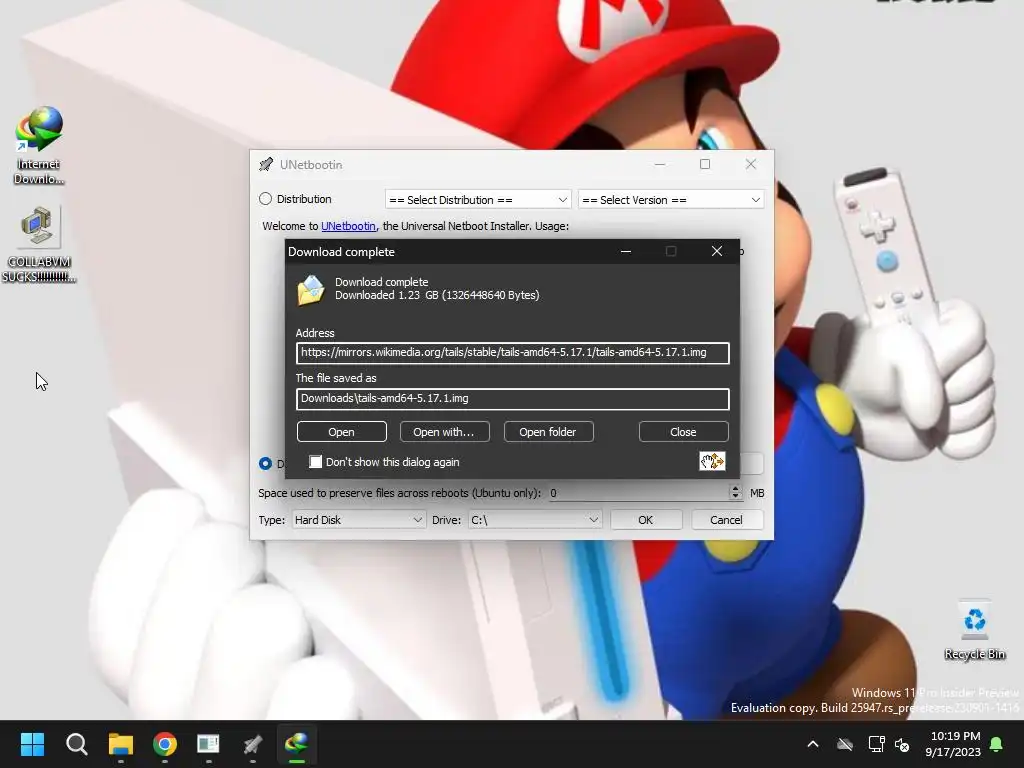Screen dimensions: 1024x768
Task: Maximize the UNetbootin window
Action: (705, 165)
